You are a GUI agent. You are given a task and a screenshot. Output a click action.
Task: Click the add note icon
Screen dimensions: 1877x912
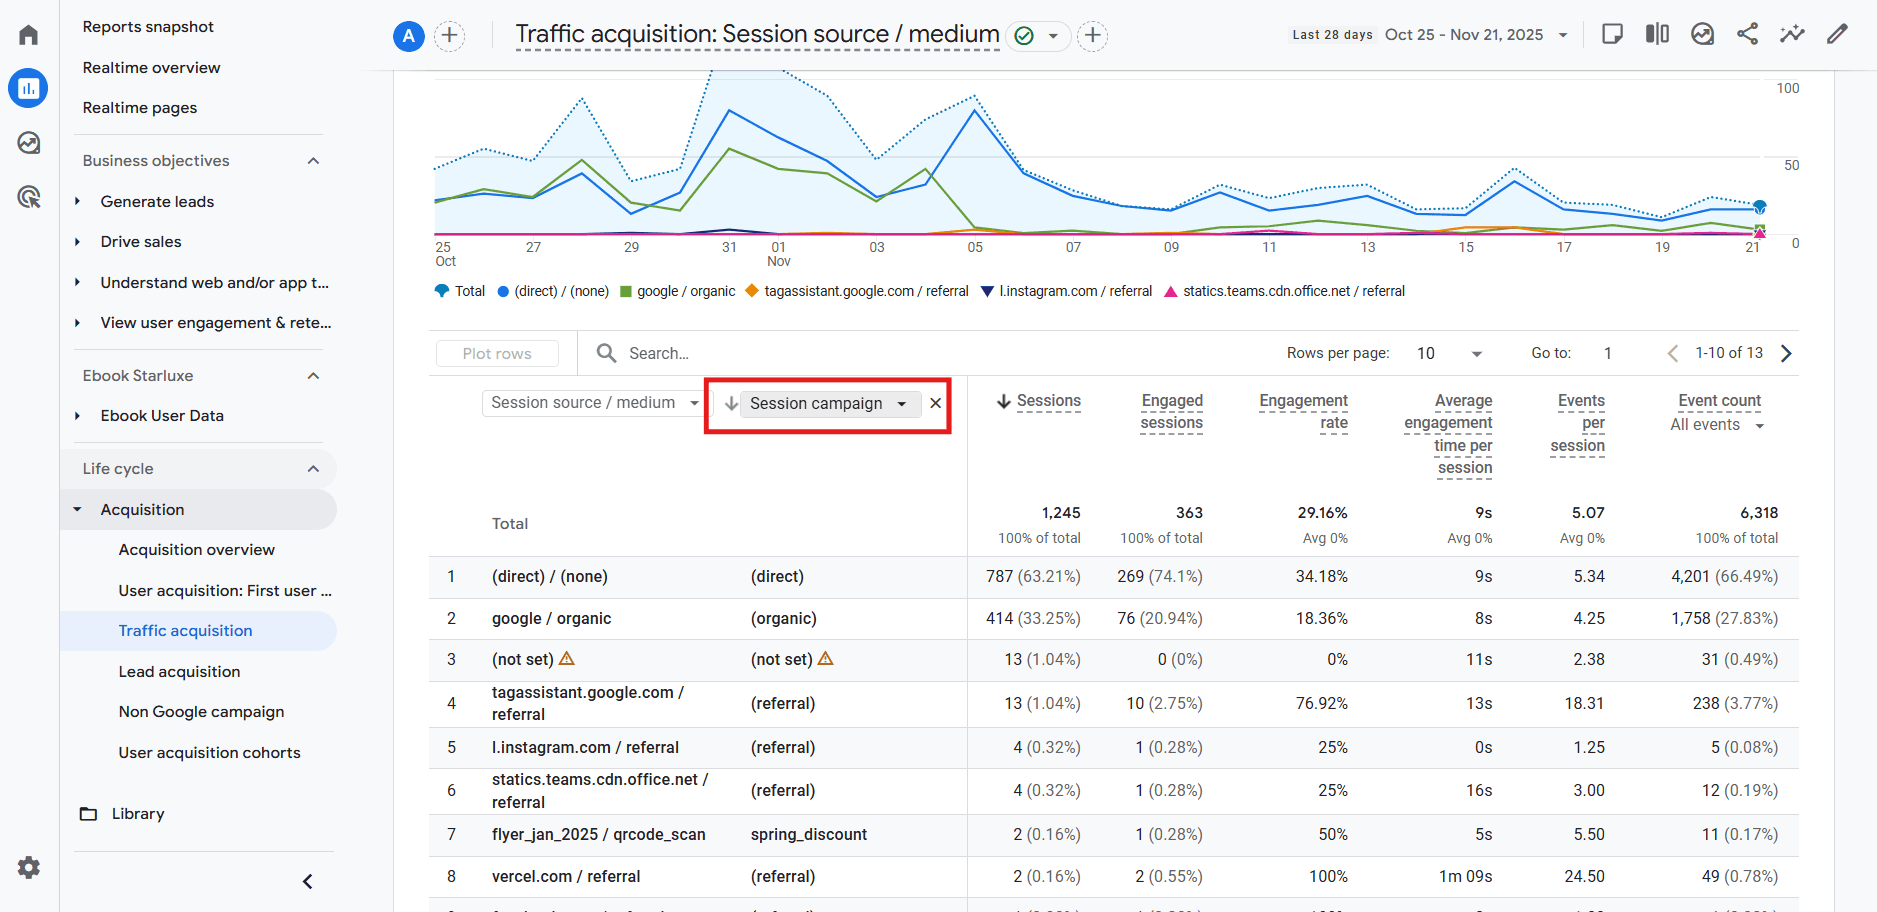tap(1612, 33)
